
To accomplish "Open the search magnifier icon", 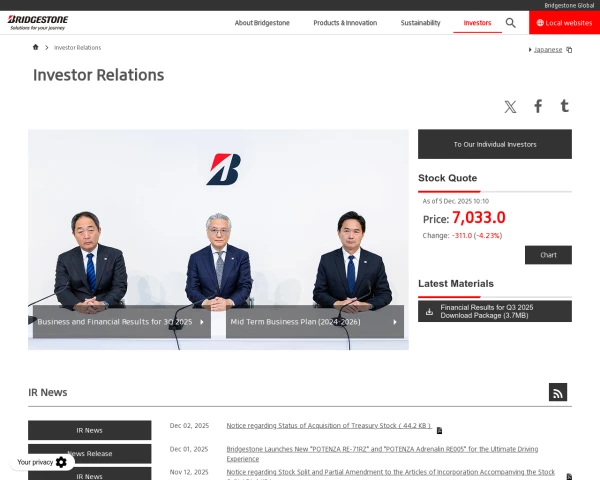I will (x=510, y=23).
